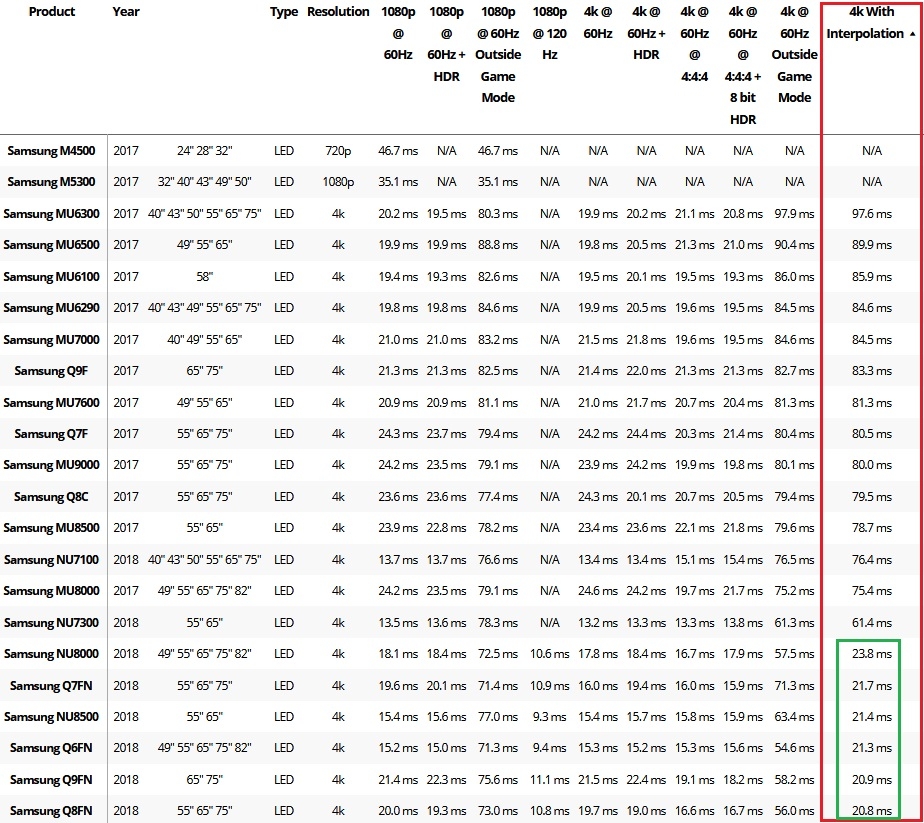Screen dimensions: 924x823
Task: Select the 11.1 ms value for Q9FN
Action: [549, 781]
